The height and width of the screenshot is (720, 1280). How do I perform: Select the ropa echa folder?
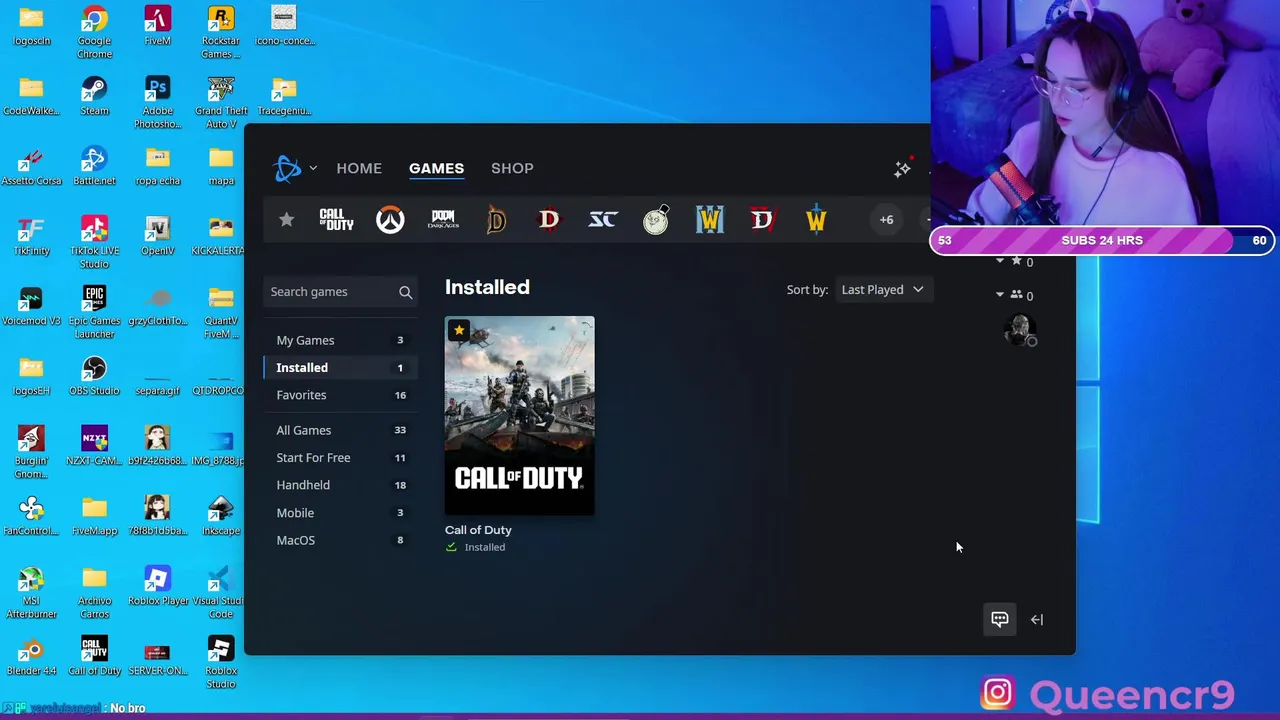tap(157, 167)
